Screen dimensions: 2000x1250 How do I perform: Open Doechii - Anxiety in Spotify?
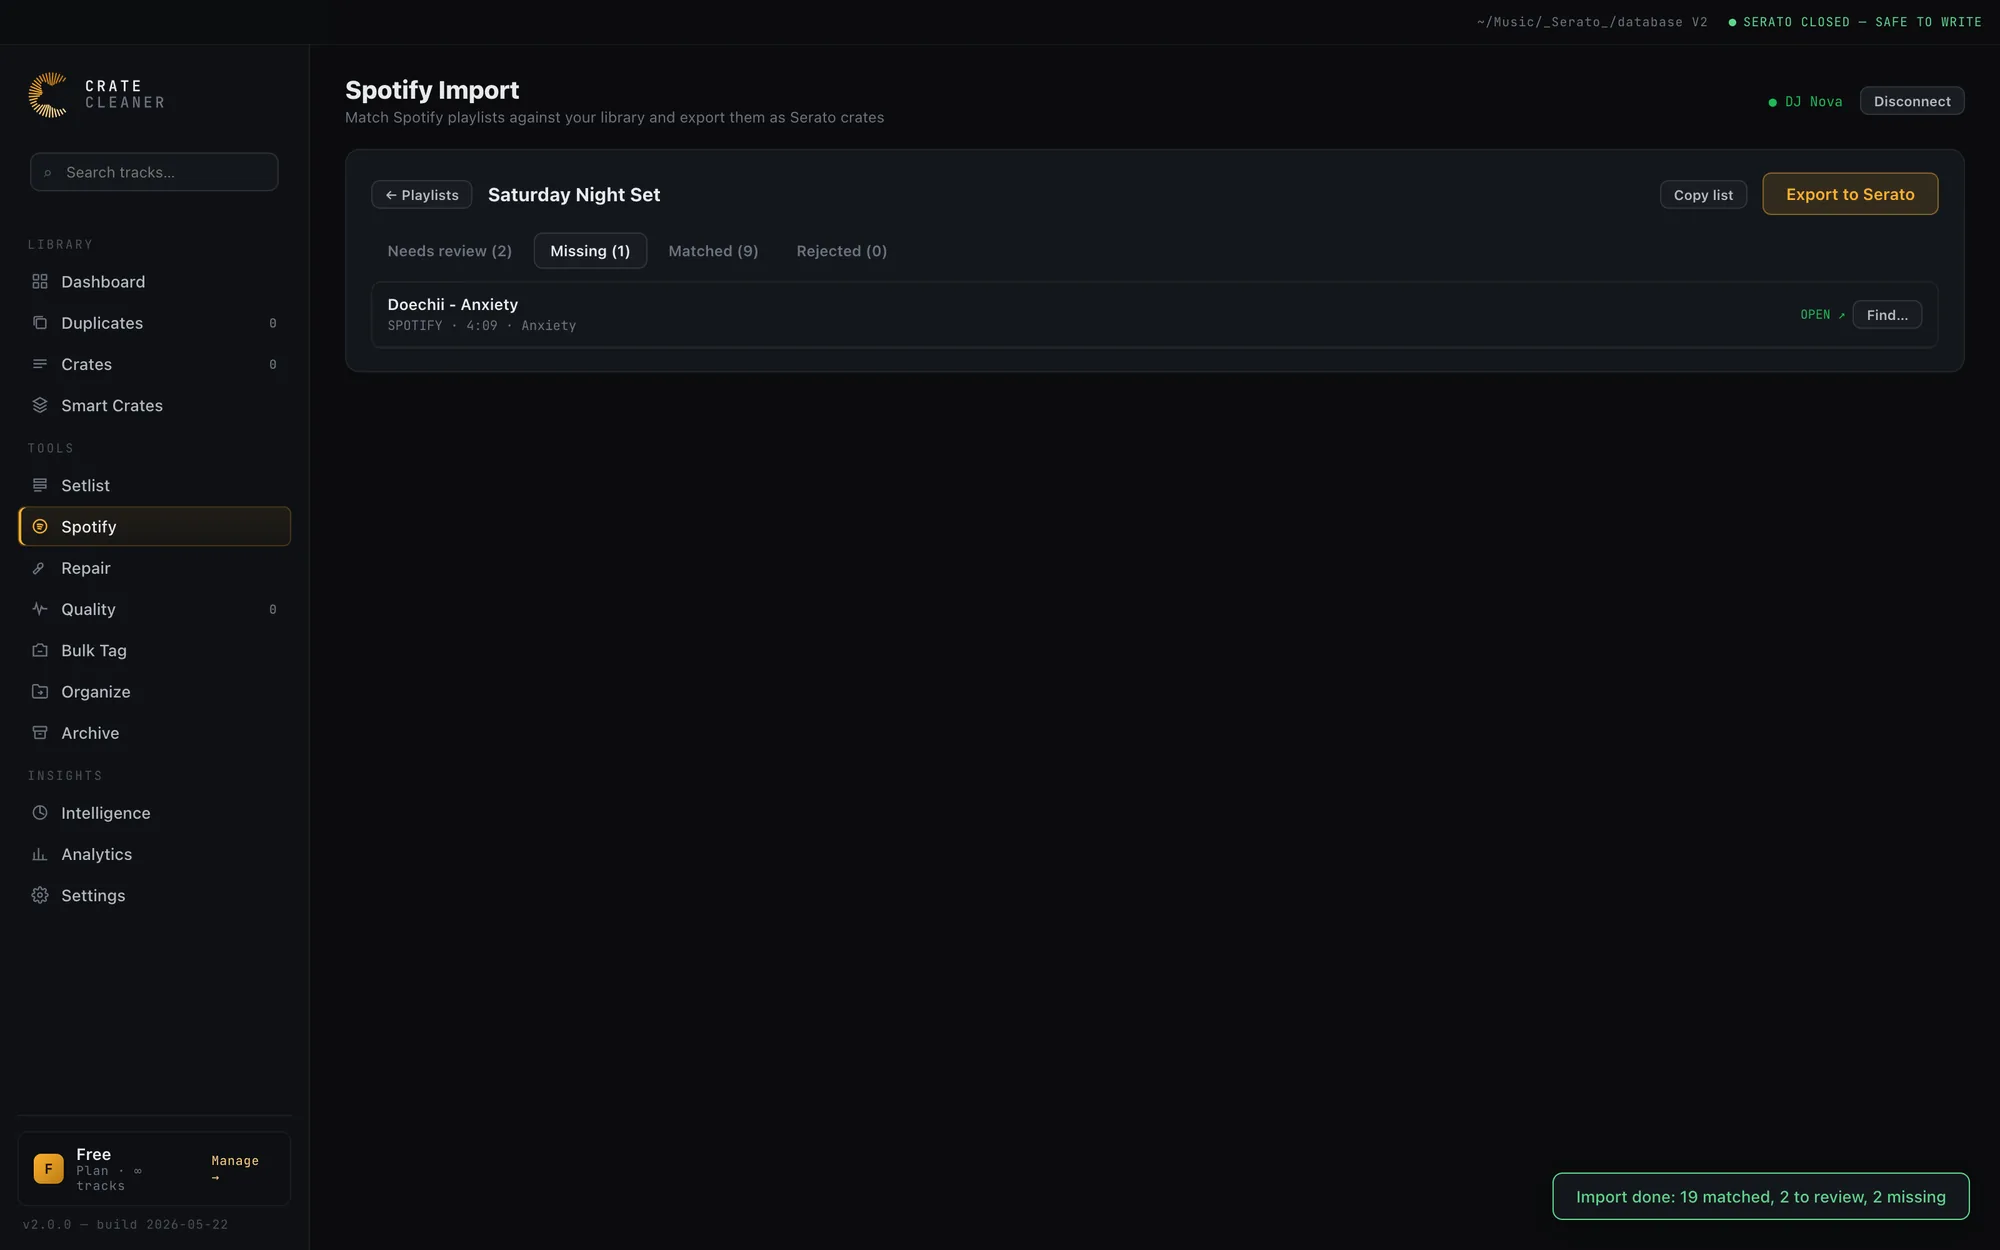(x=1822, y=315)
